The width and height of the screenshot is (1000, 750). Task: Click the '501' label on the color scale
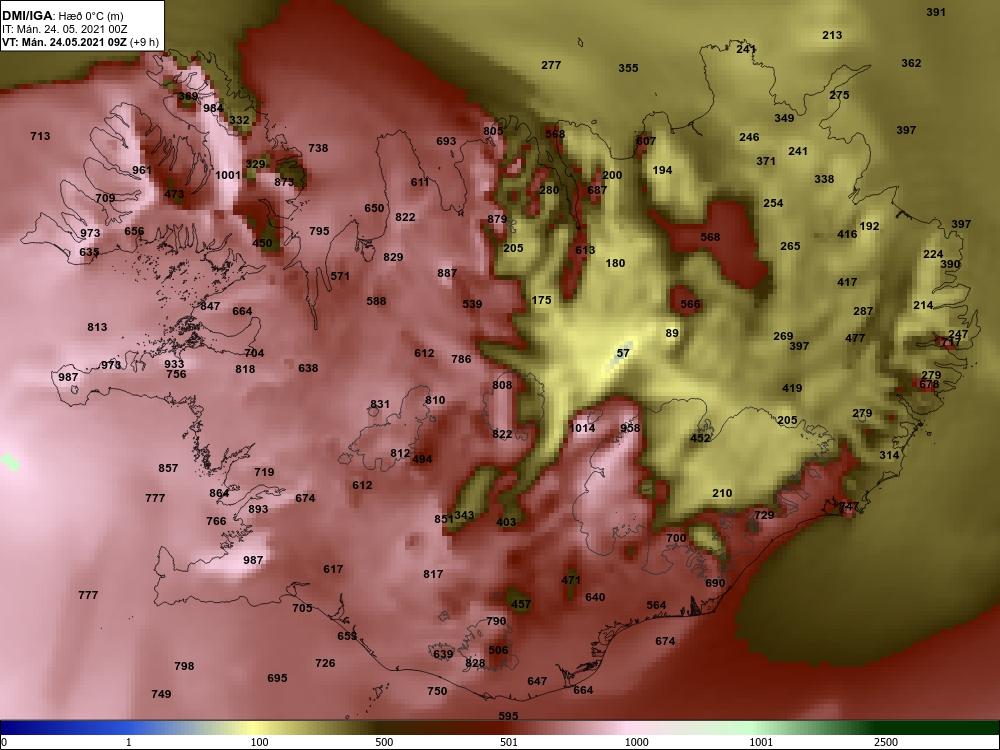click(509, 742)
